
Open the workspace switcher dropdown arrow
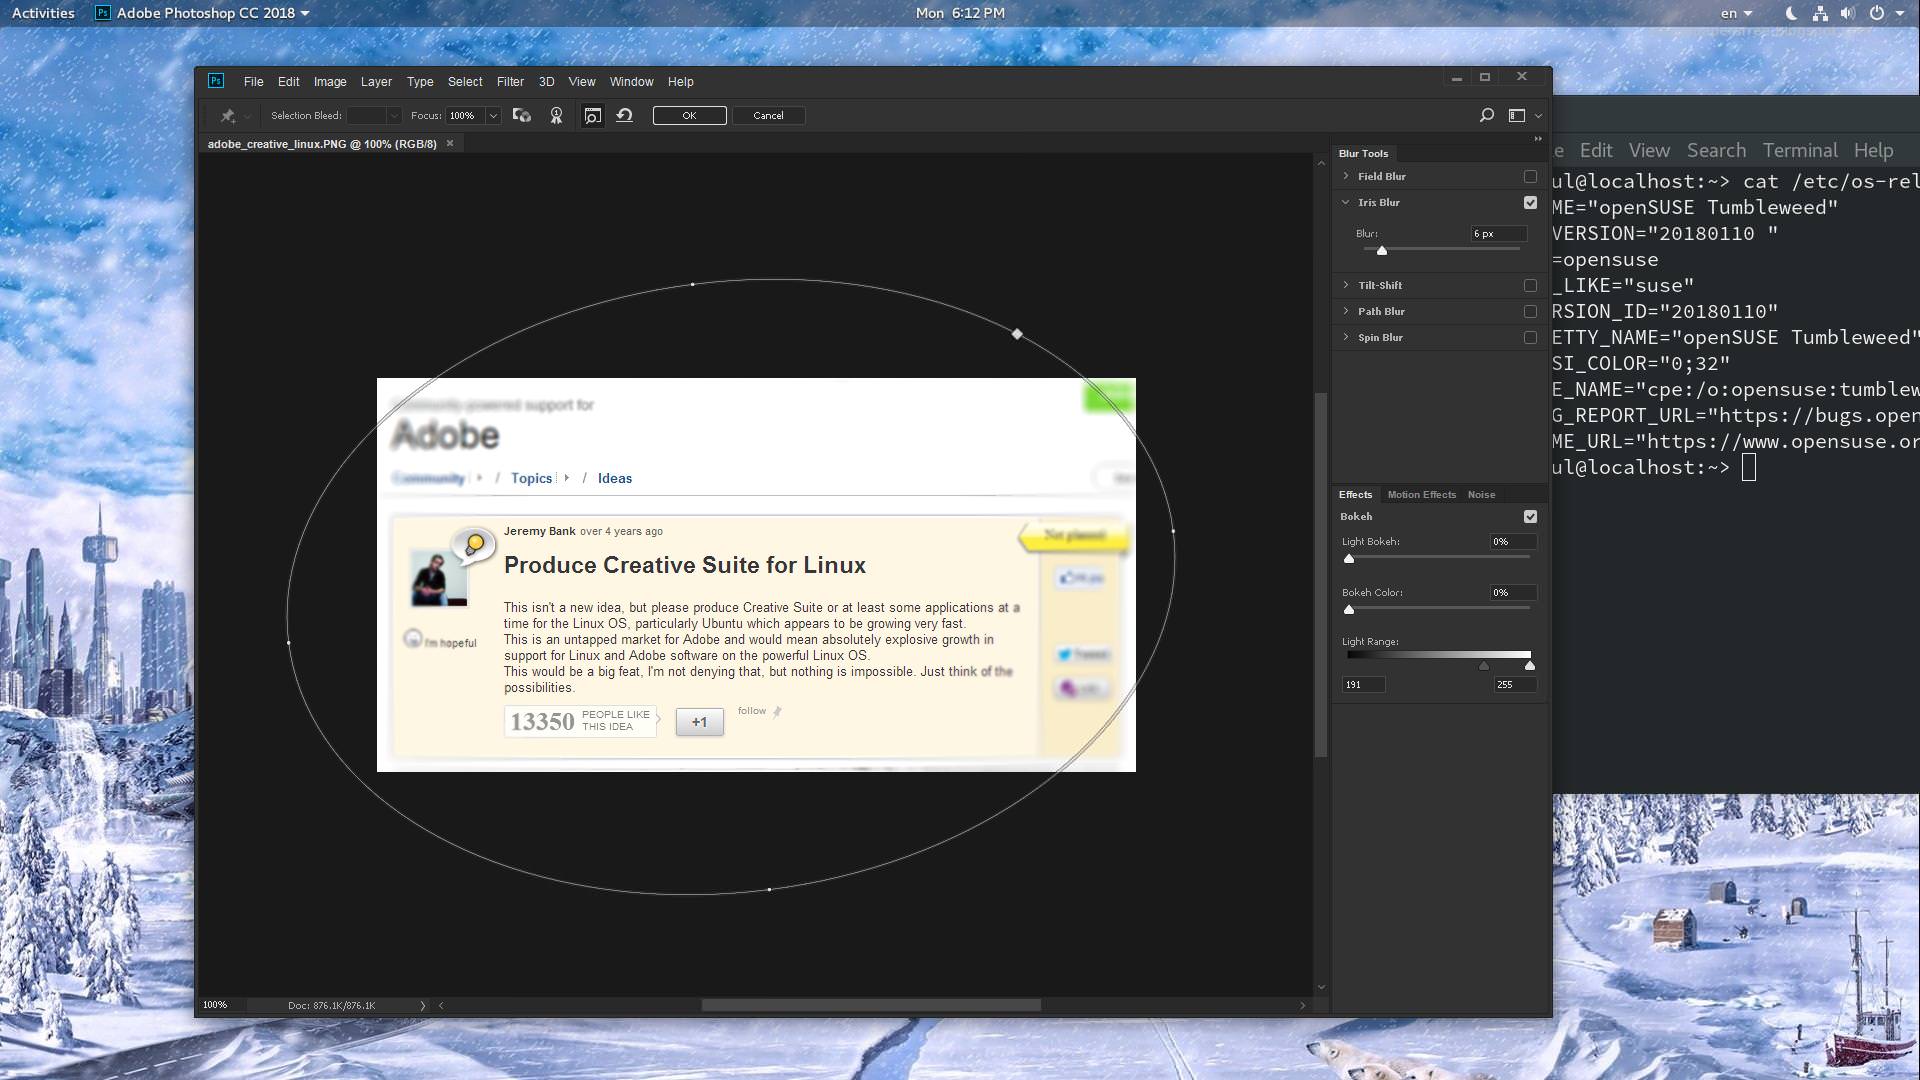(x=1538, y=116)
